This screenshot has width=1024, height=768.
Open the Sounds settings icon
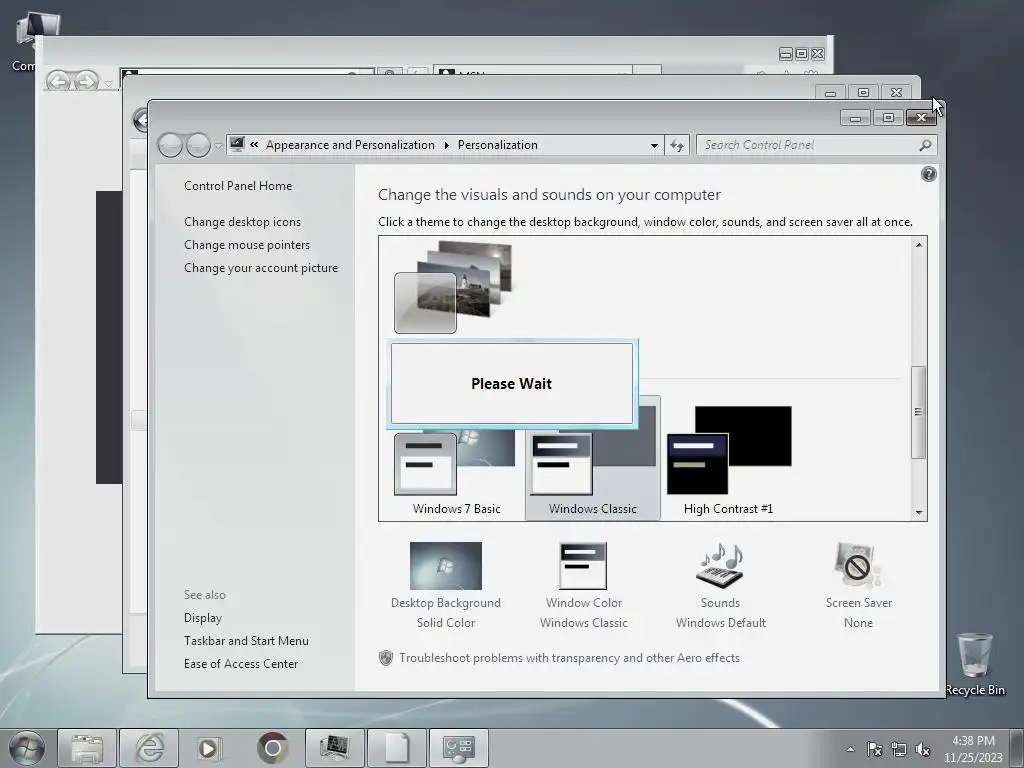[x=720, y=566]
